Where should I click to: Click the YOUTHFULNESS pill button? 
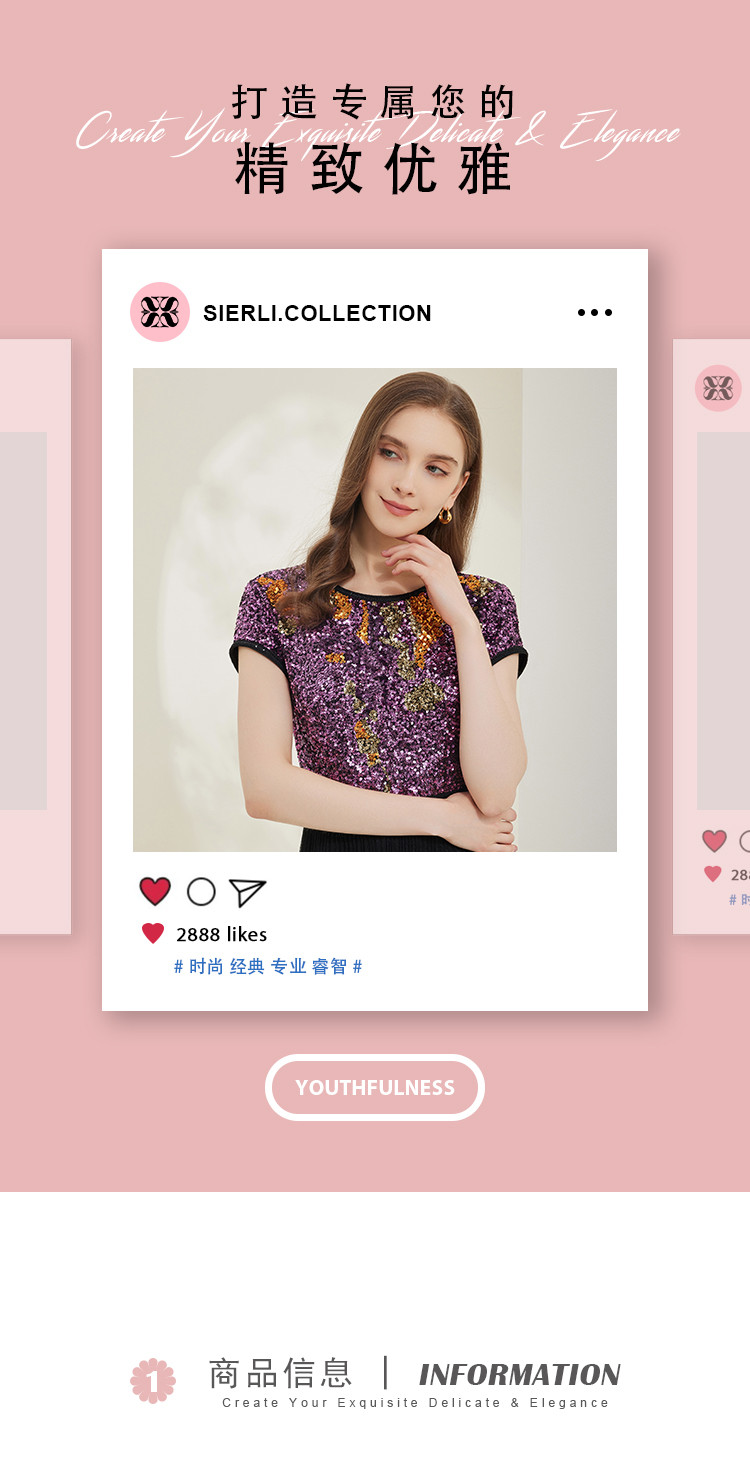375,1087
